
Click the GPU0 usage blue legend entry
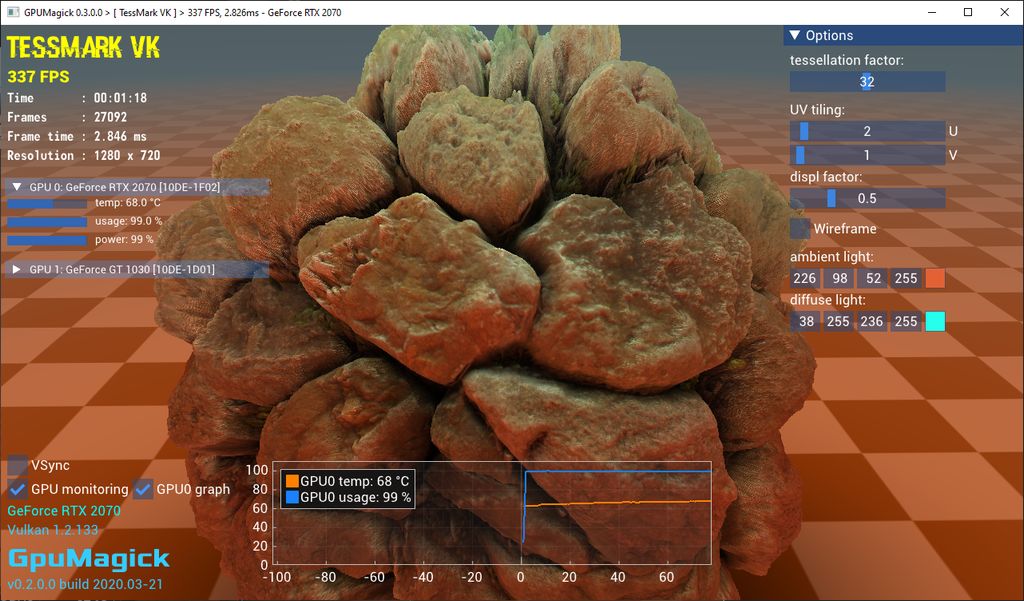click(x=349, y=497)
